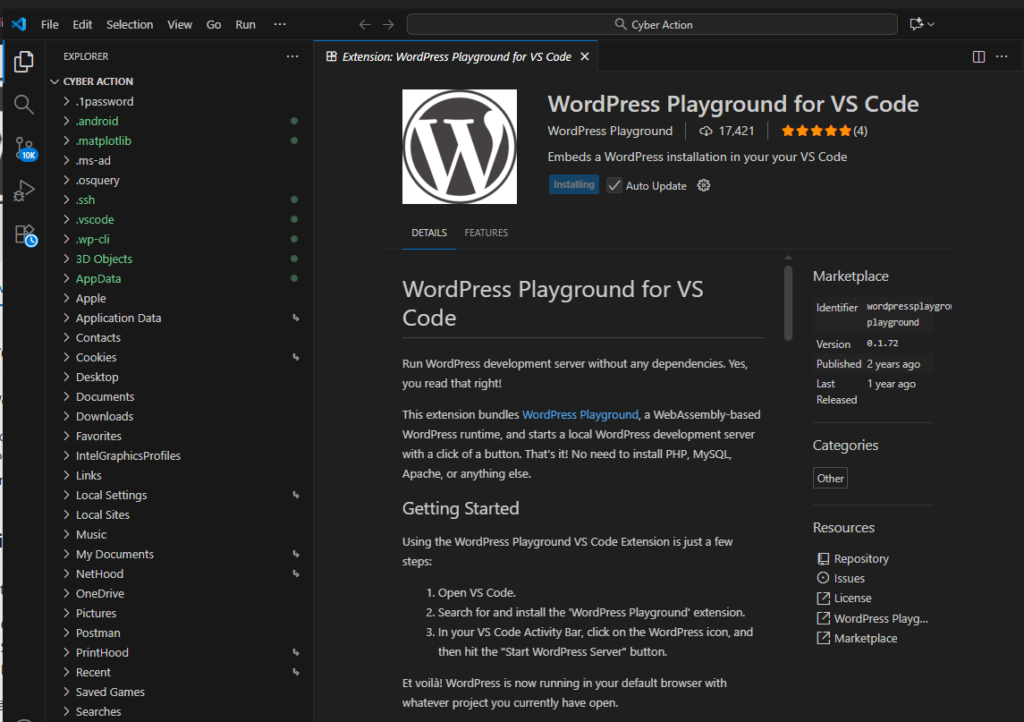Expand the Documents folder

click(x=104, y=397)
